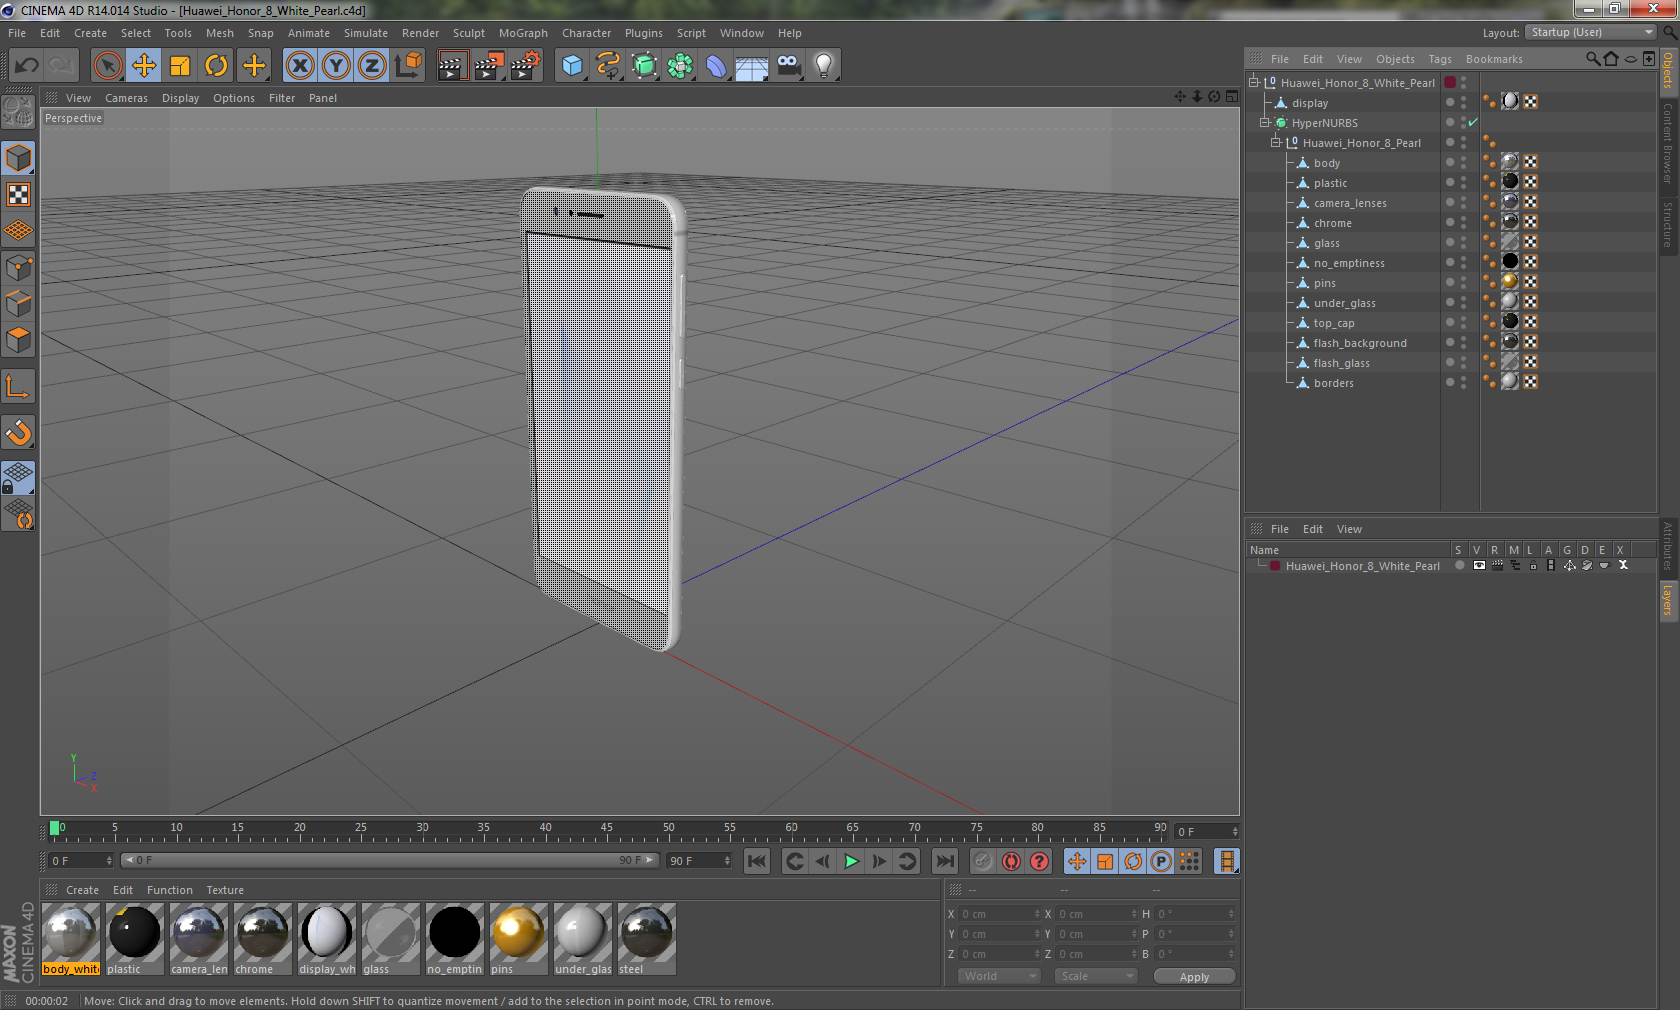Toggle visibility dots for glass object
1680x1010 pixels.
1463,243
